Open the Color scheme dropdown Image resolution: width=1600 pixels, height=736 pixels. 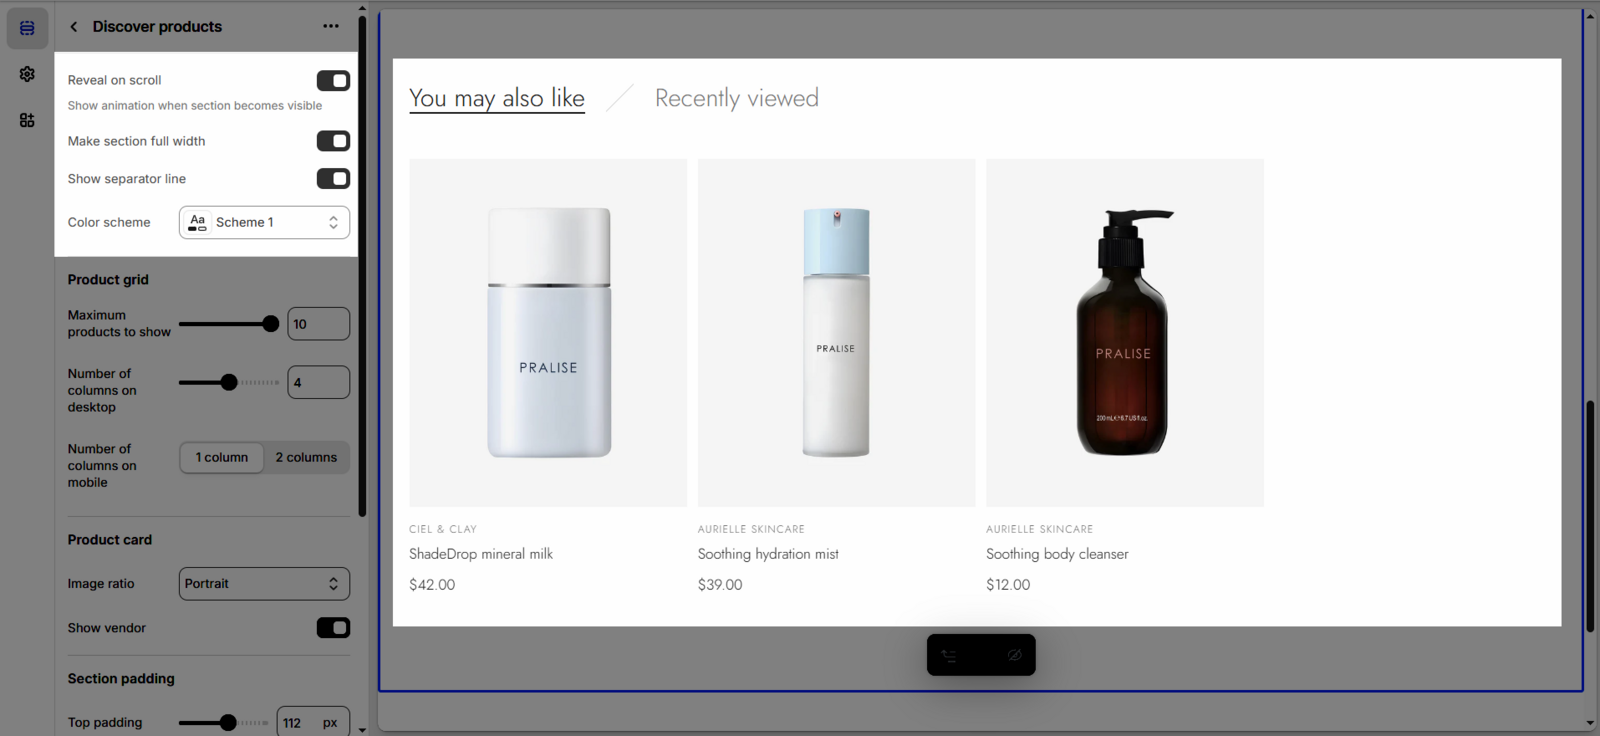264,223
